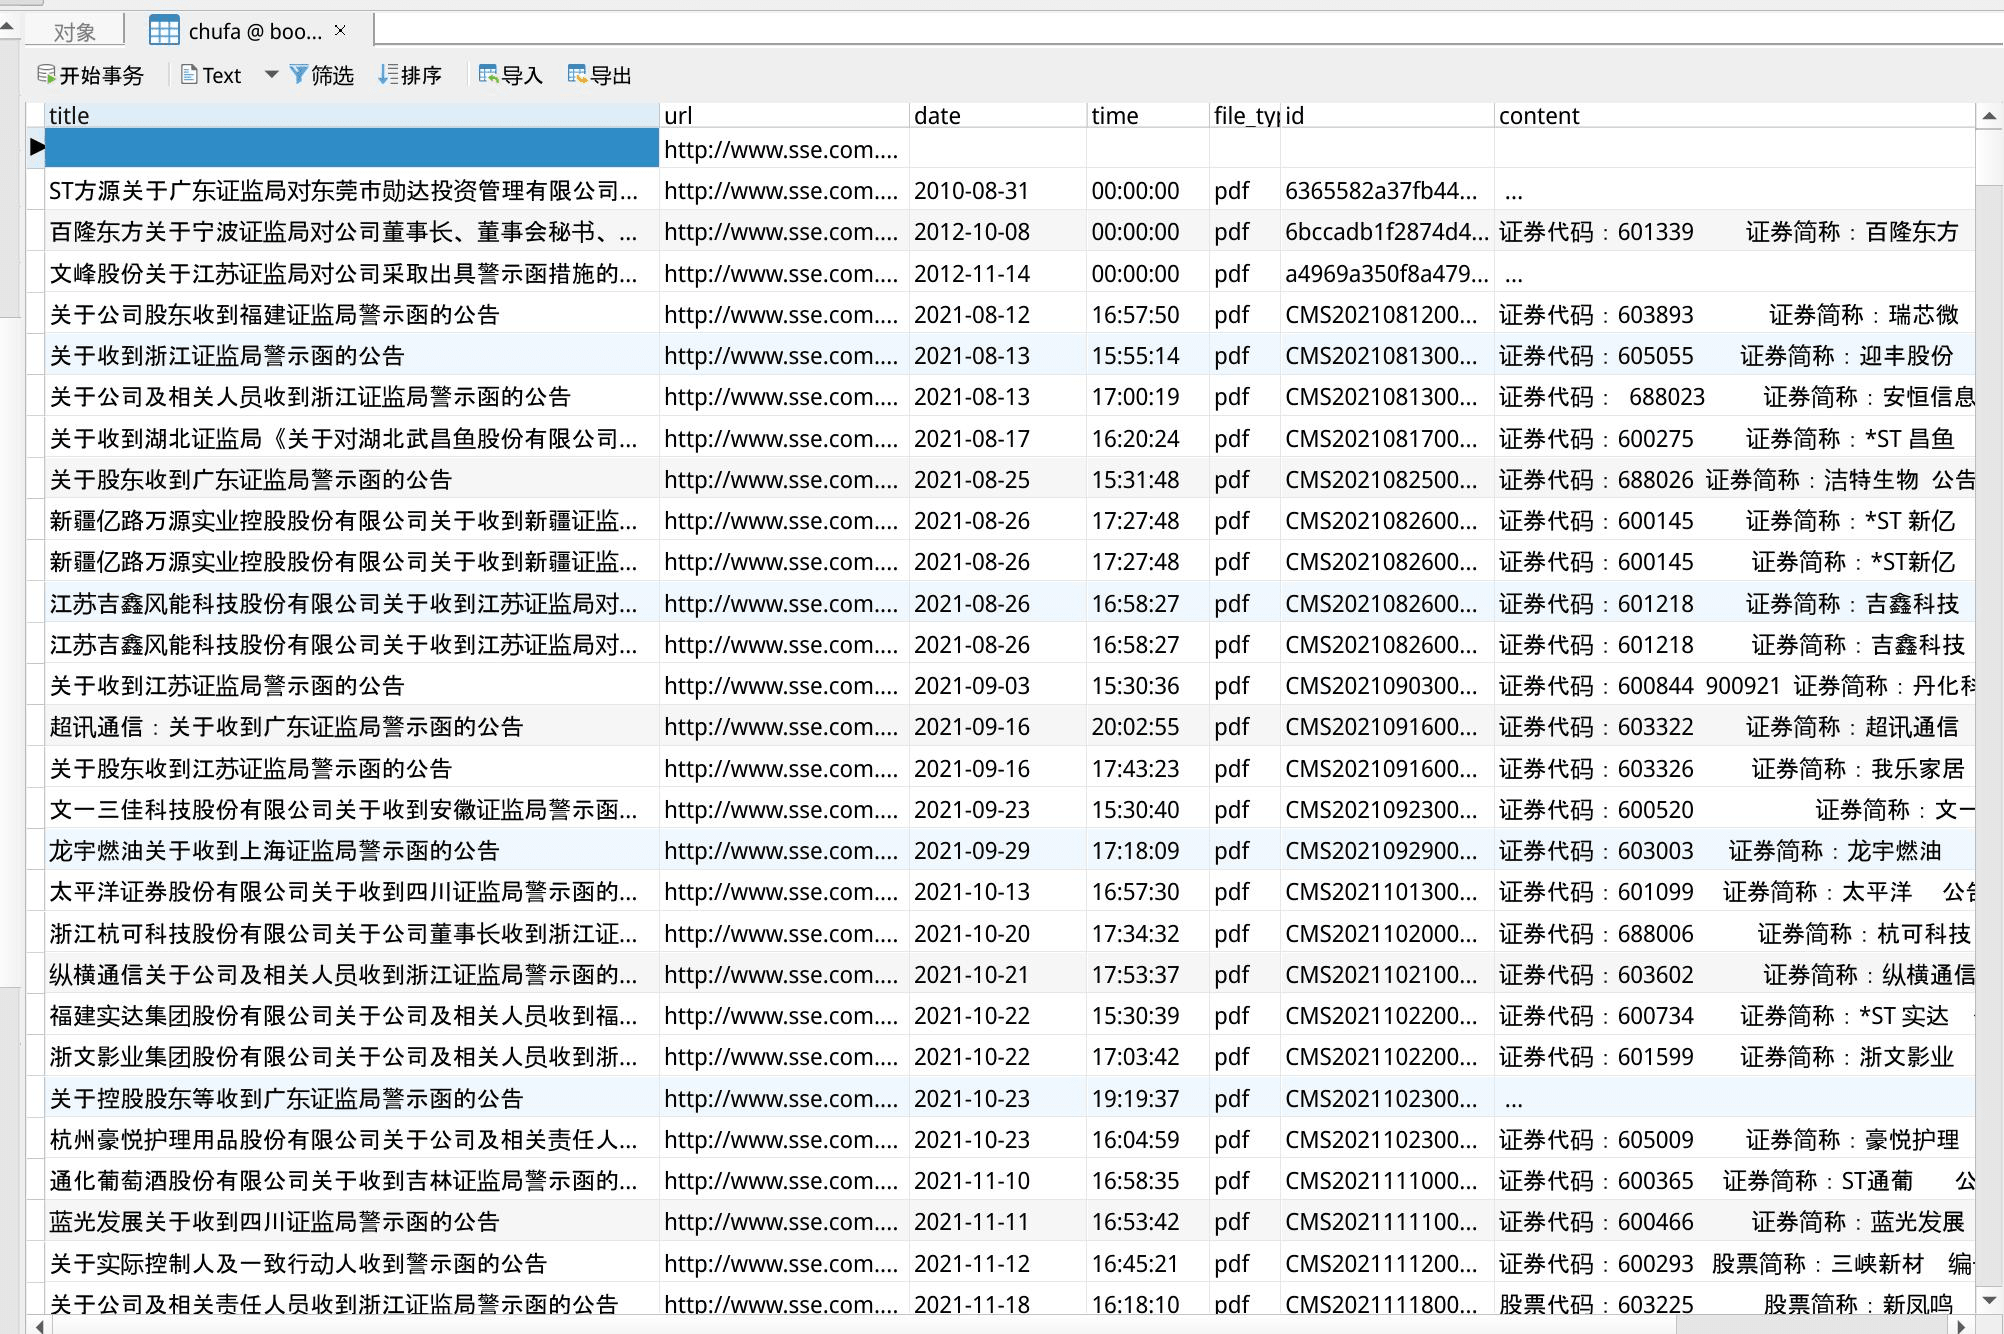This screenshot has height=1334, width=2004.
Task: Select the time cell 16:57:50
Action: (x=1148, y=314)
